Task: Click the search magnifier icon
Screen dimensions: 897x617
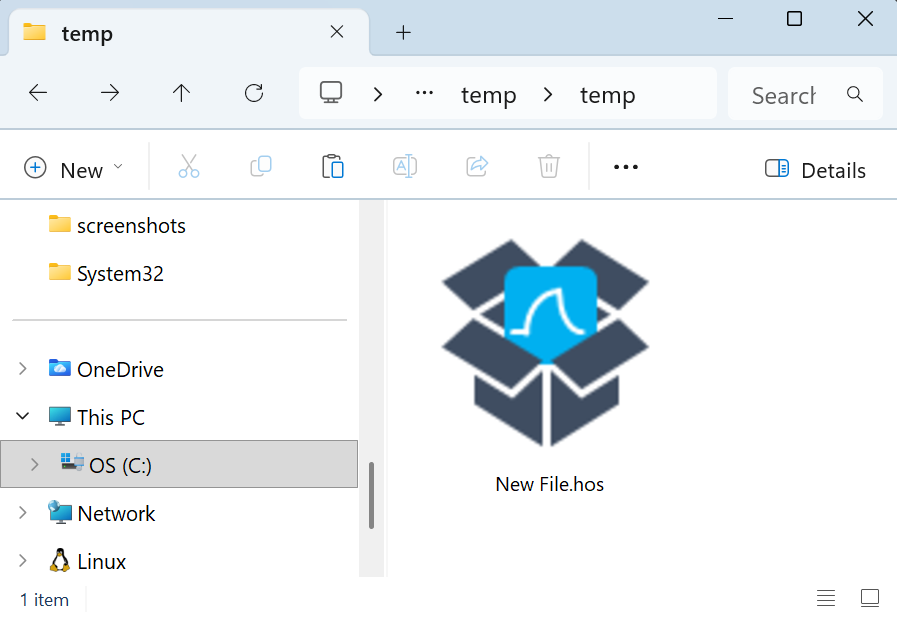Action: pos(855,94)
